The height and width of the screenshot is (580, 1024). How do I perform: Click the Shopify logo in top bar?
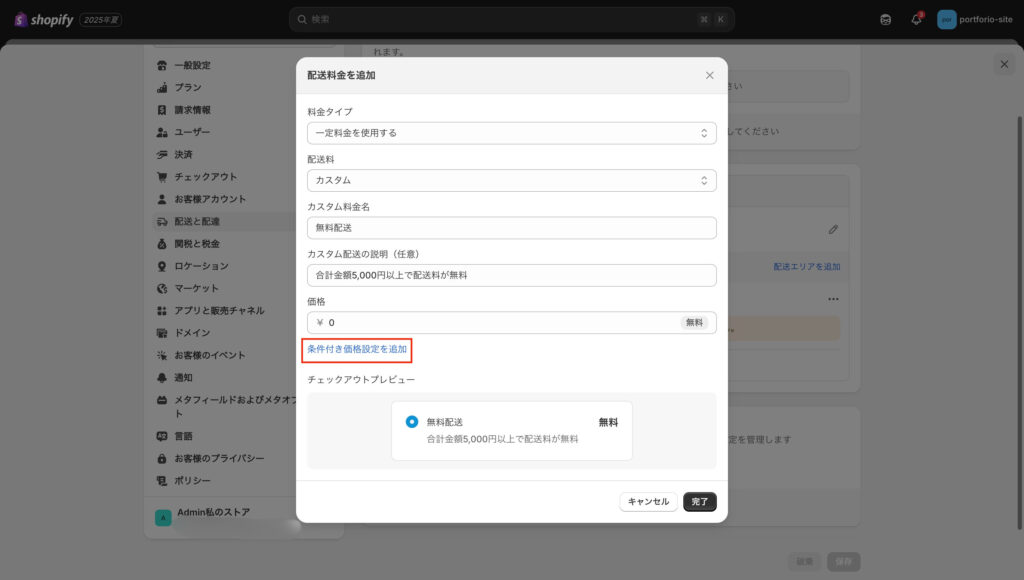(x=44, y=19)
